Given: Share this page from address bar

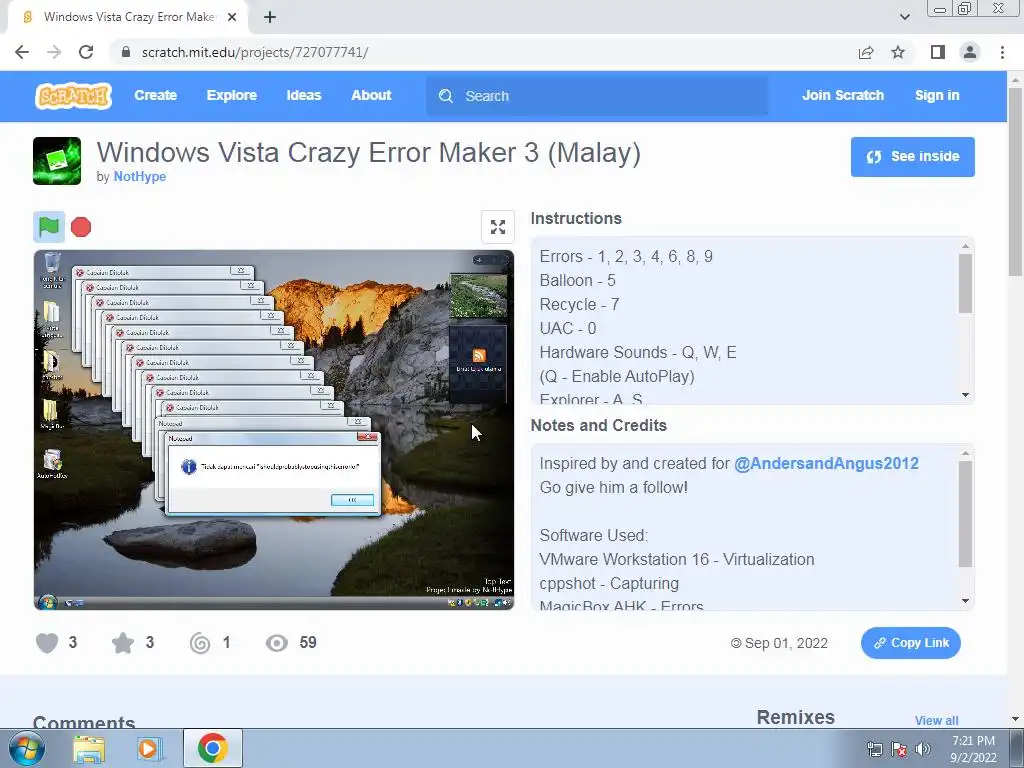Looking at the screenshot, I should coord(866,52).
